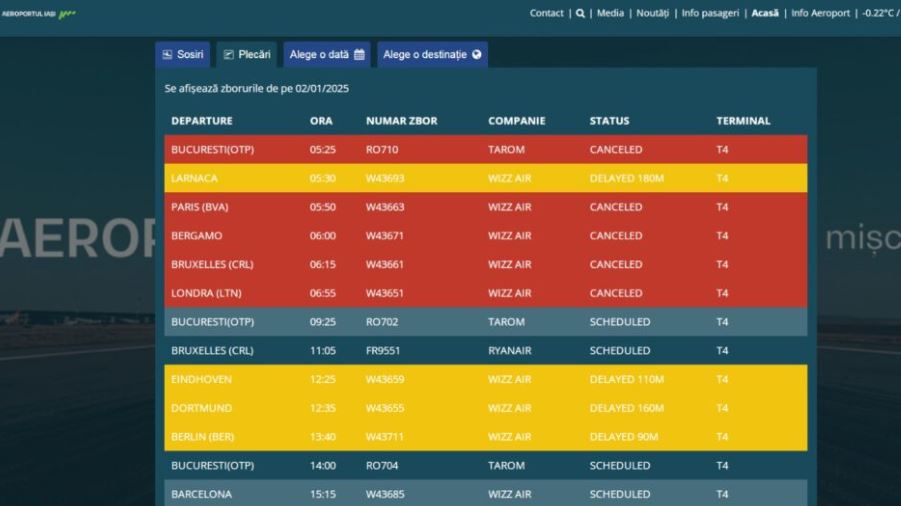Go to the Acasă page
The image size is (901, 506).
pyautogui.click(x=765, y=13)
